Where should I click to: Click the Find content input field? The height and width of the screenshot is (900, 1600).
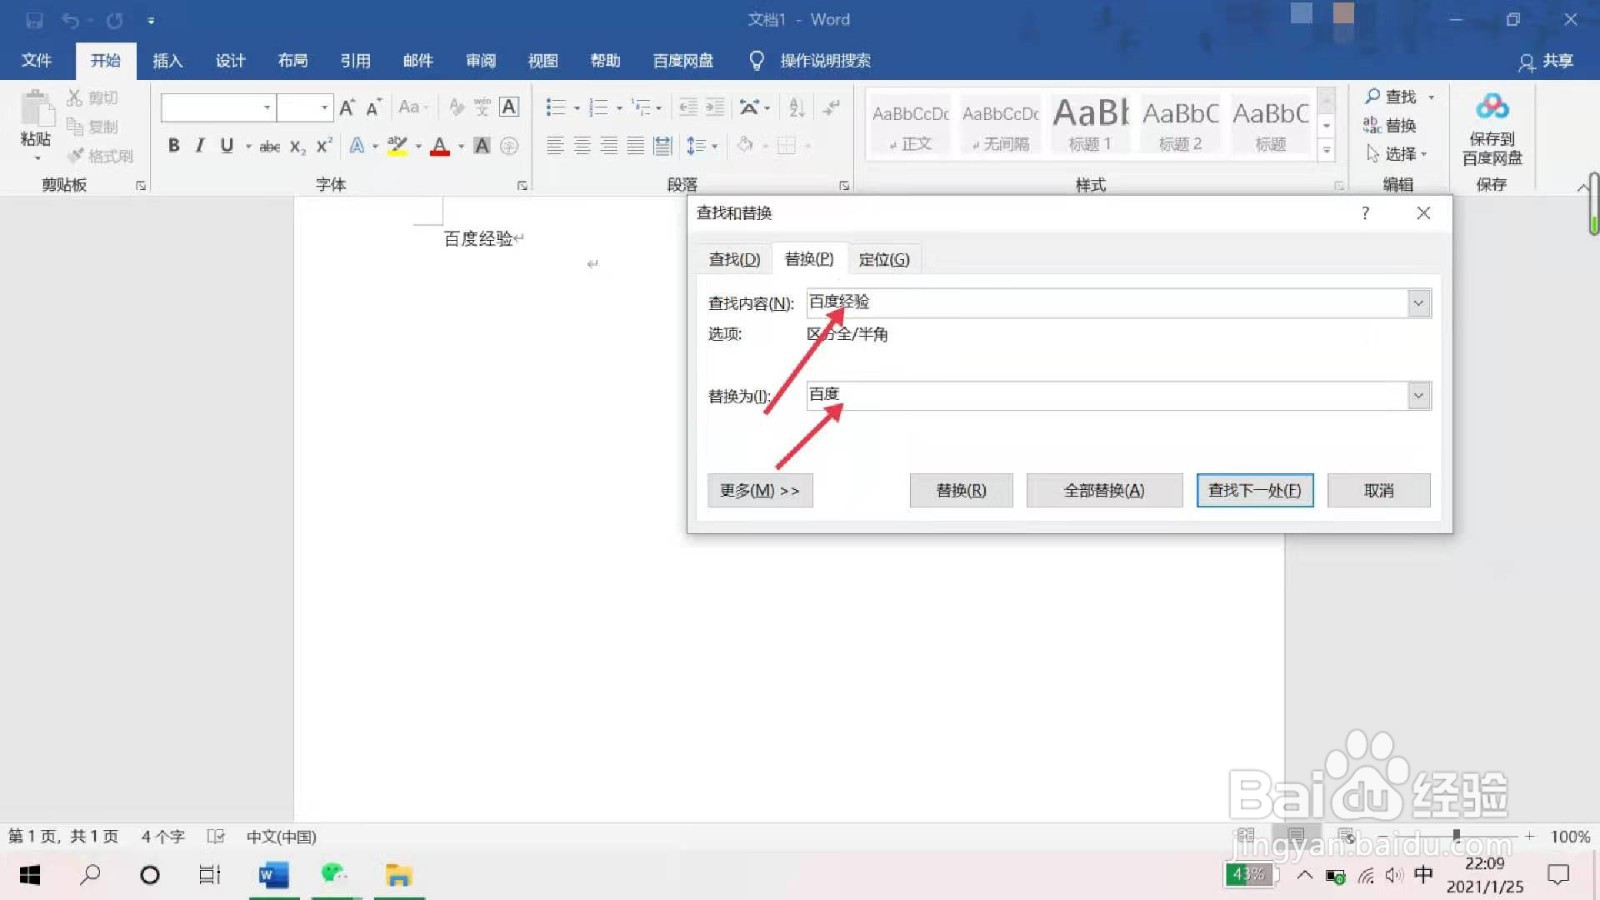pyautogui.click(x=1108, y=303)
